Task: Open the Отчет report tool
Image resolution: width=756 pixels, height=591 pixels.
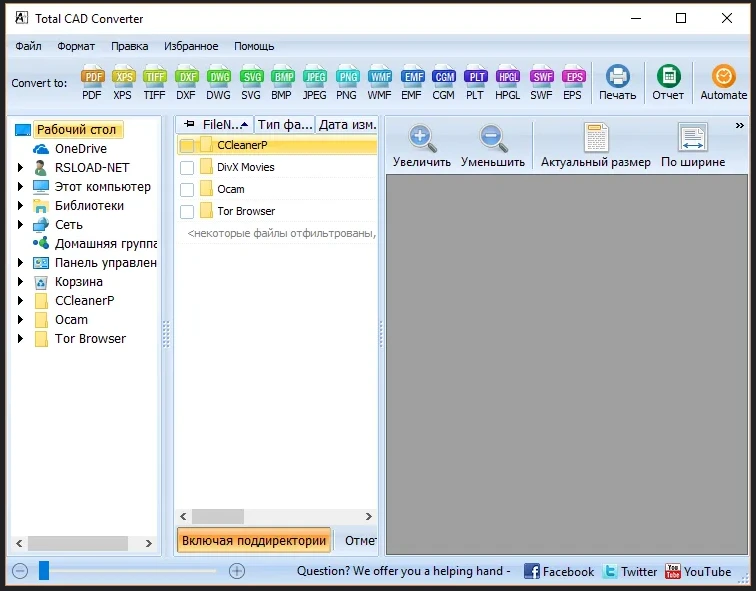Action: [x=668, y=82]
